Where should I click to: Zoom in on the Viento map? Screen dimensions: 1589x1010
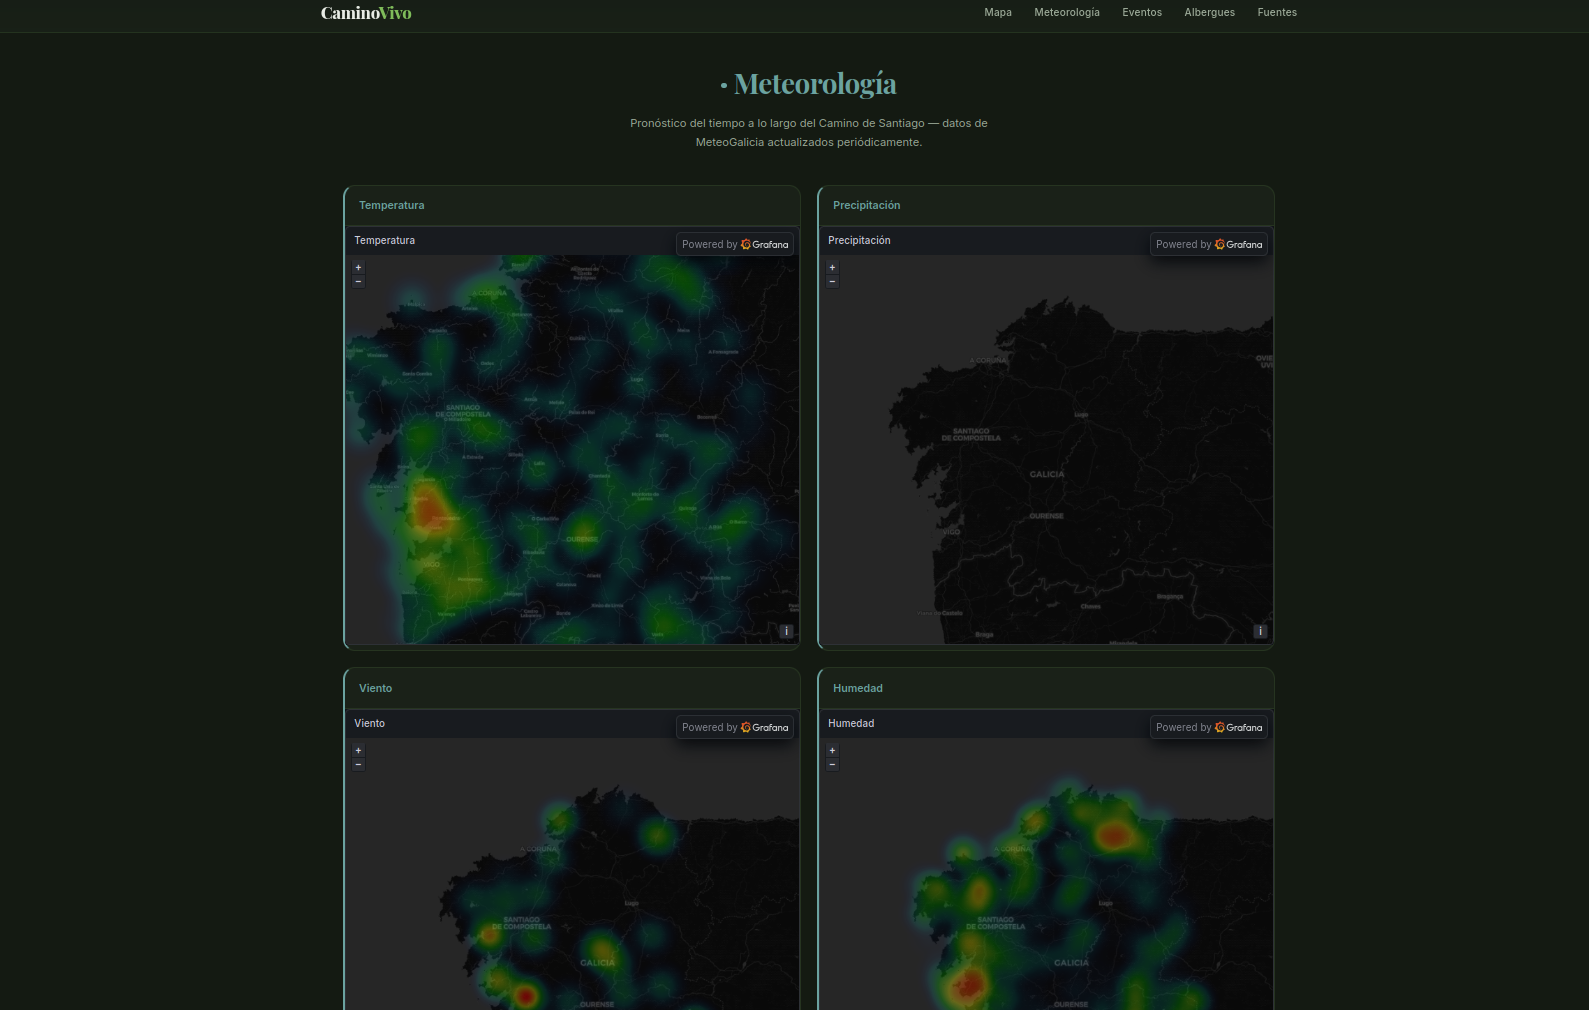(358, 751)
